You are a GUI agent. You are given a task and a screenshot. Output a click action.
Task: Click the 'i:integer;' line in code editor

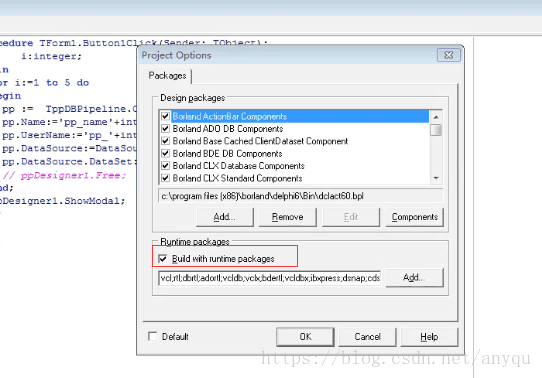click(51, 56)
